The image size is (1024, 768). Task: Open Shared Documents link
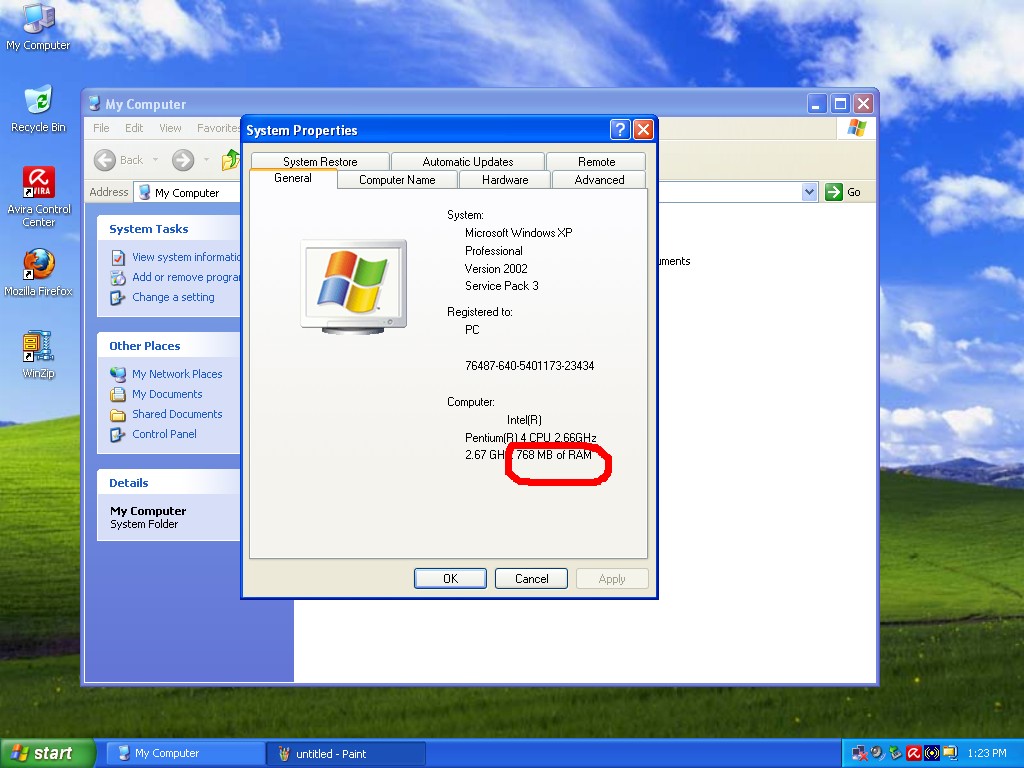tap(177, 414)
